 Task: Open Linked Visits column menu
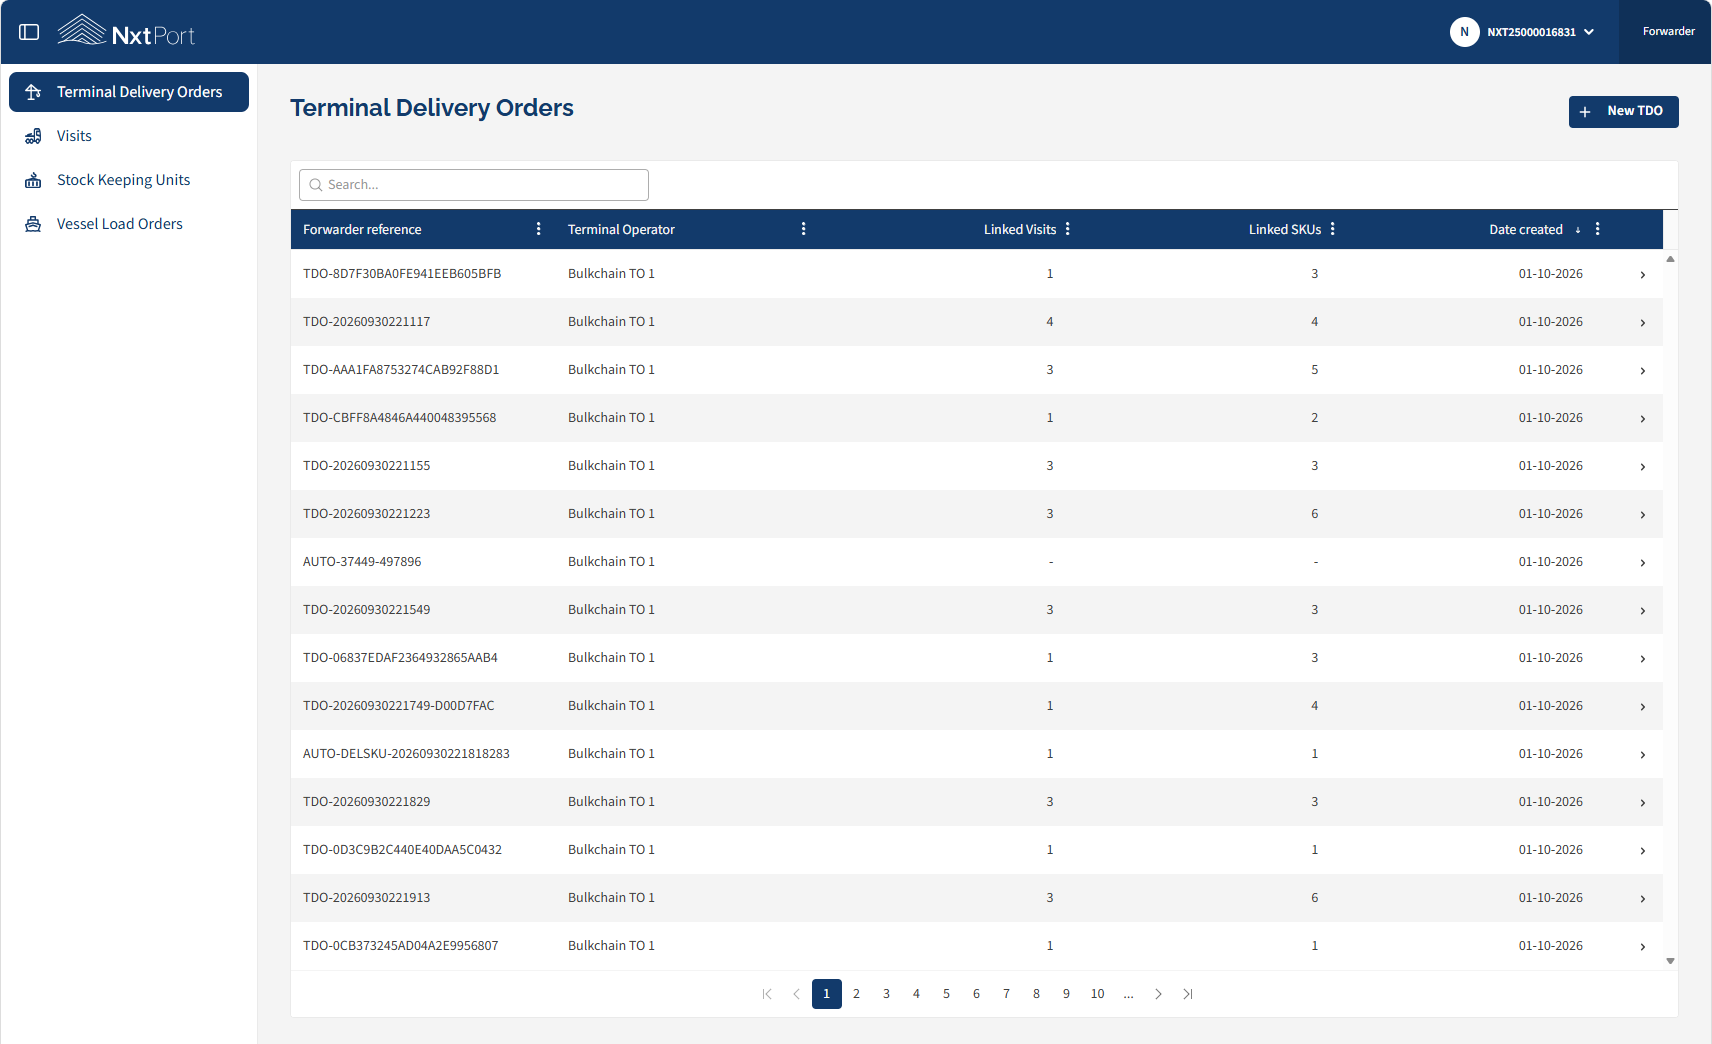(x=1068, y=229)
